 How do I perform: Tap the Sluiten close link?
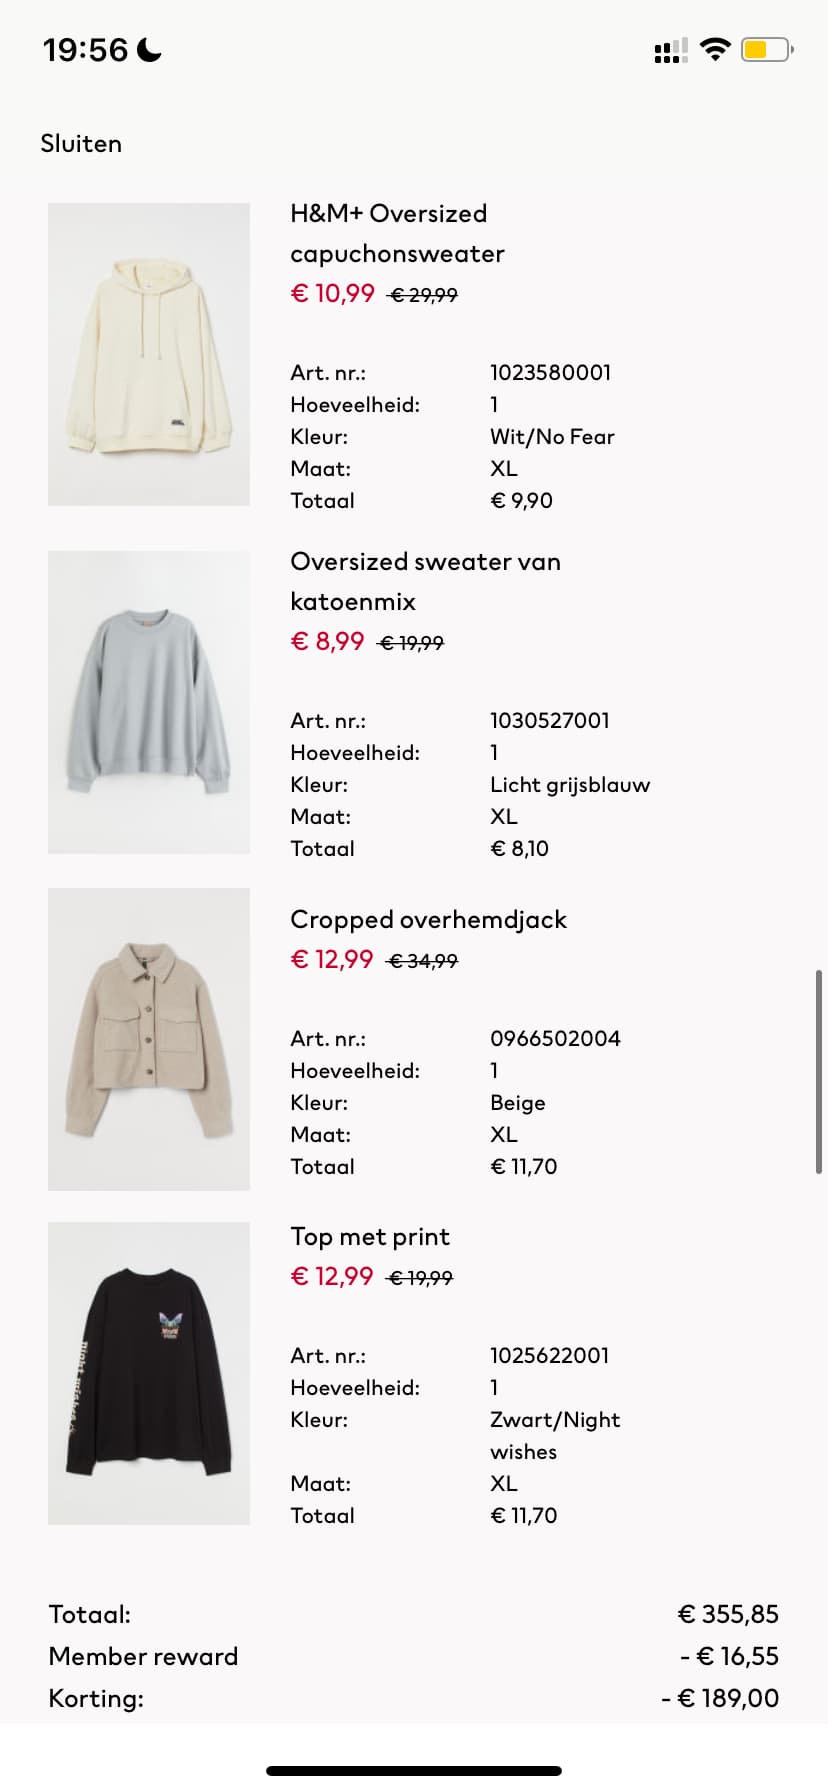[x=81, y=144]
